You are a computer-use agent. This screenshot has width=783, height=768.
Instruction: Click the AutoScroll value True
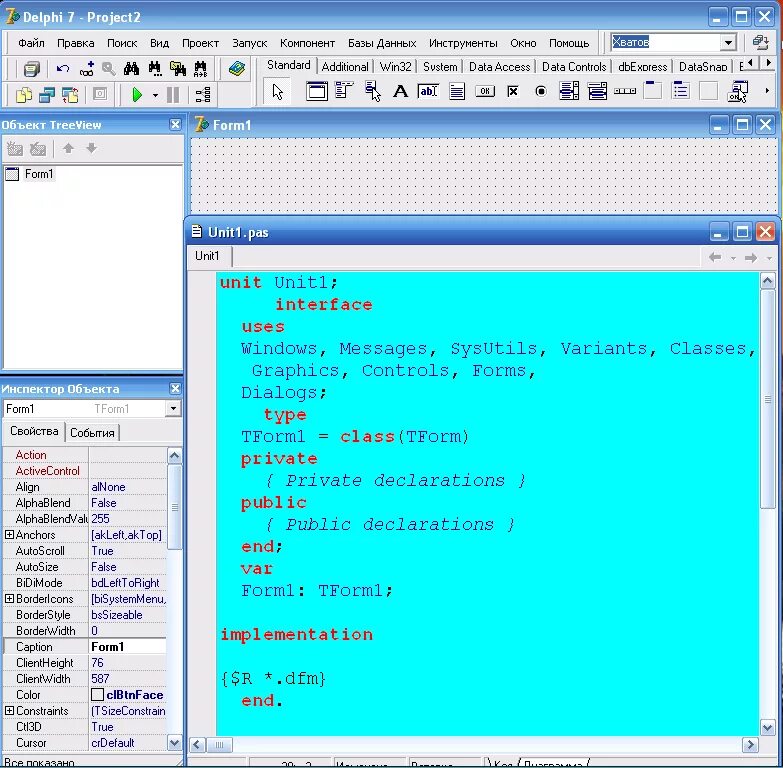127,550
